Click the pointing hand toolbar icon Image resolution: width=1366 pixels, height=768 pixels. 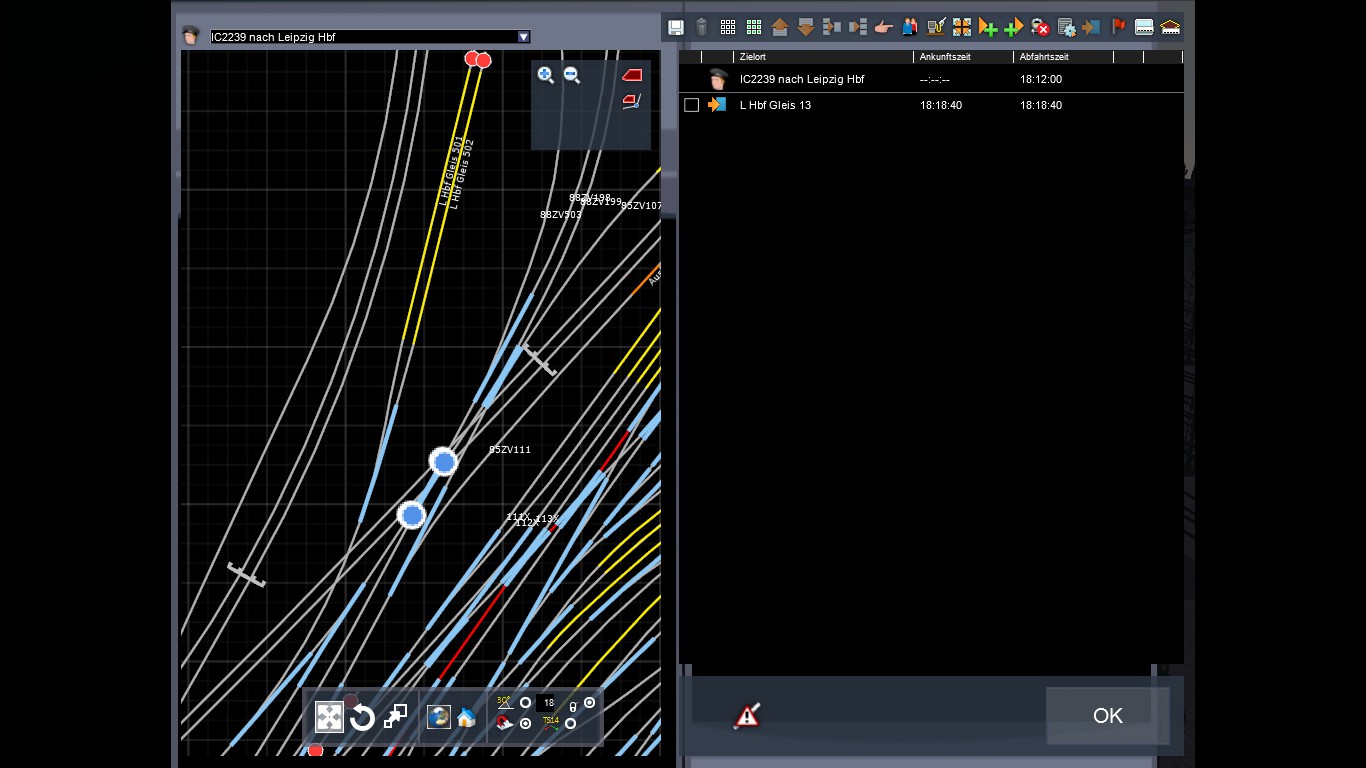[883, 28]
